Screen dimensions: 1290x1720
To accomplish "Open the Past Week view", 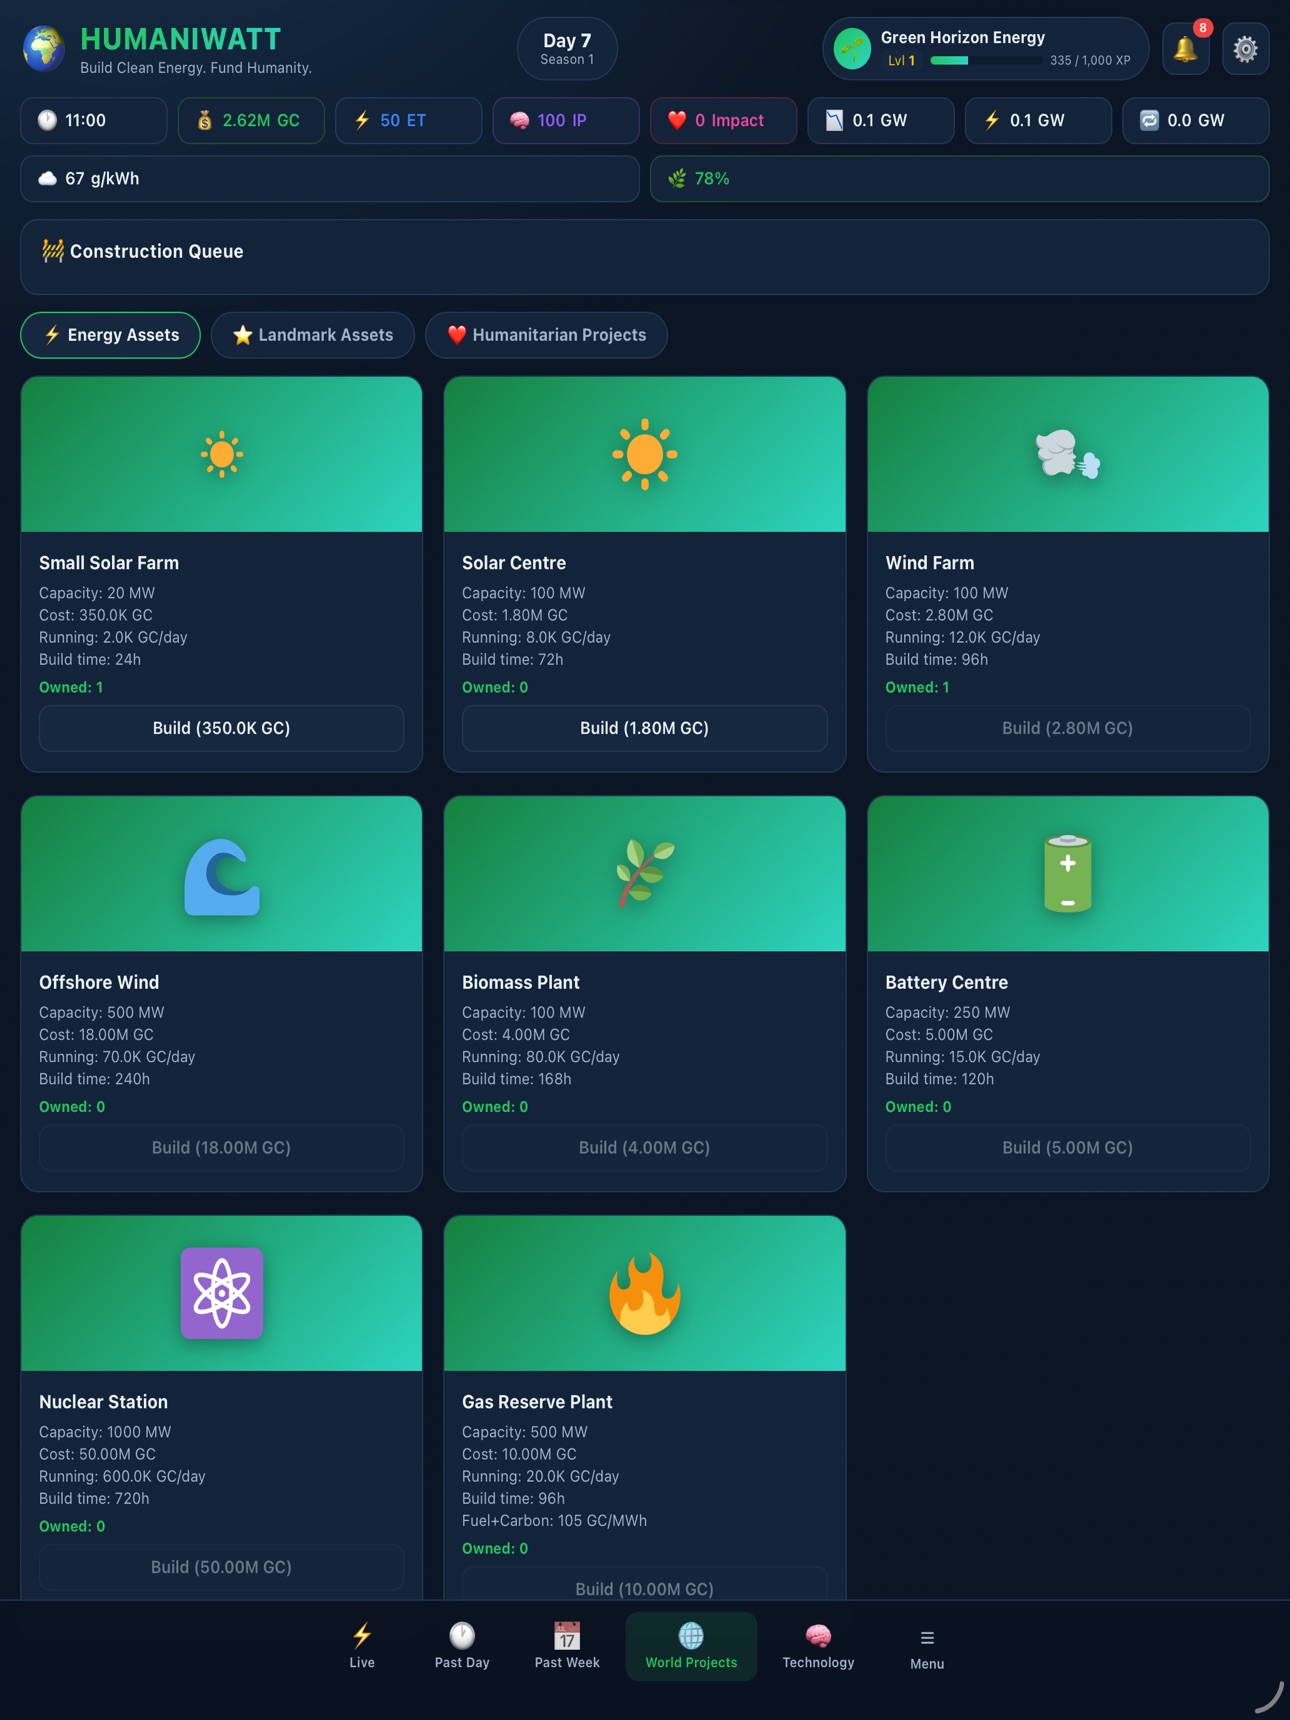I will [567, 1646].
